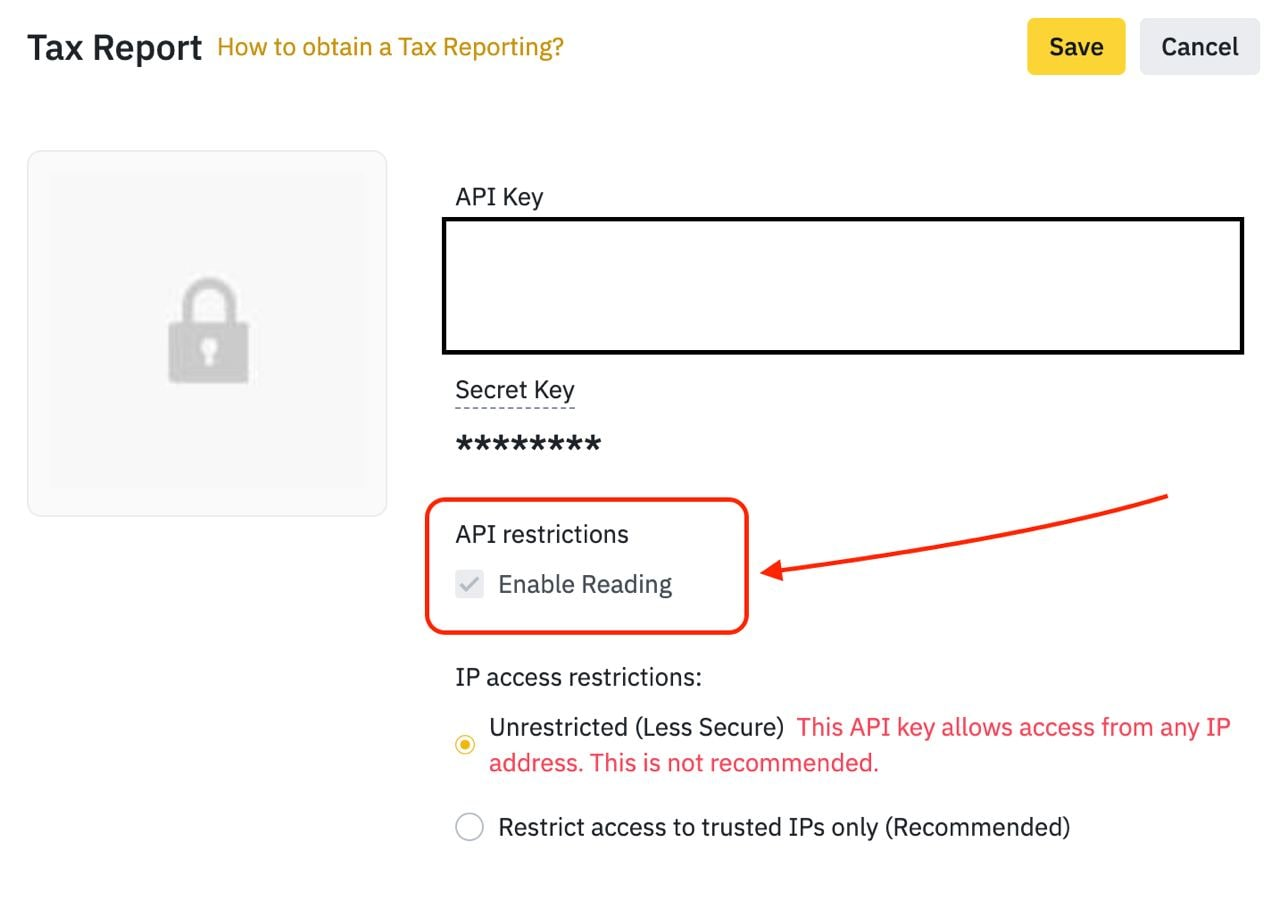Viewport: 1280px width, 909px height.
Task: Open How to obtain a Tax Reporting link
Action: point(390,47)
